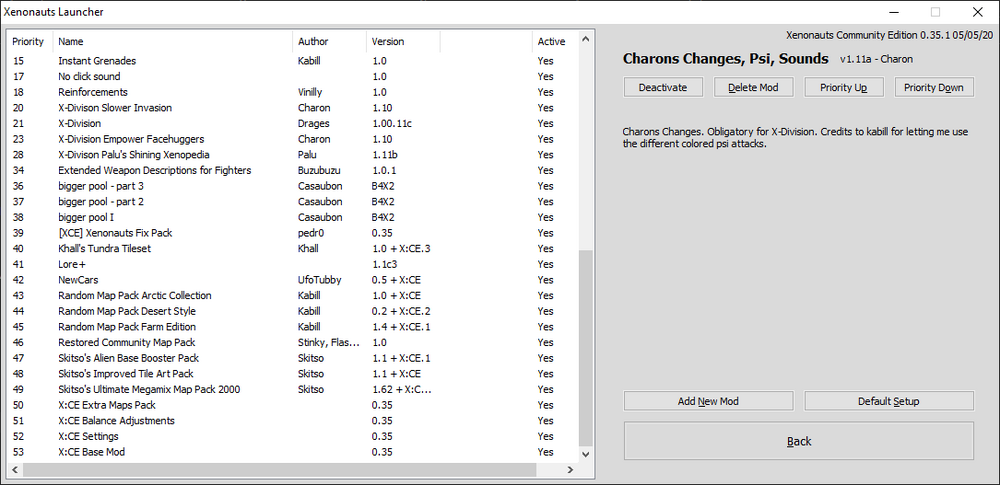
Task: Select Skitso's Improved Tile Art Pack
Action: [293, 374]
